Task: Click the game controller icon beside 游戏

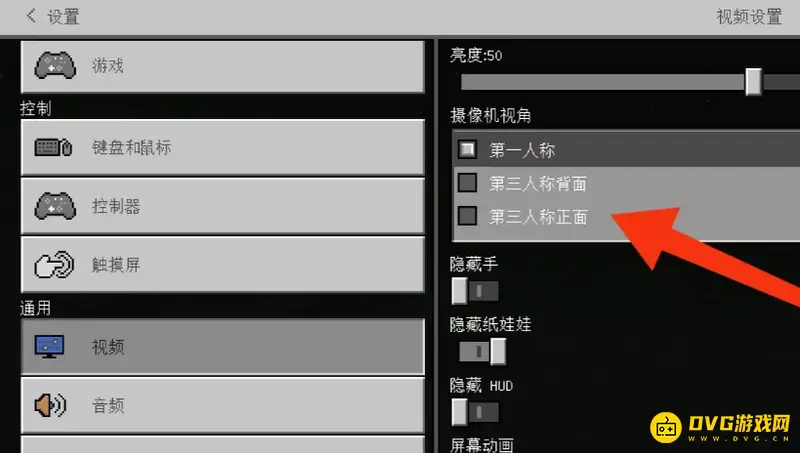Action: (x=55, y=65)
